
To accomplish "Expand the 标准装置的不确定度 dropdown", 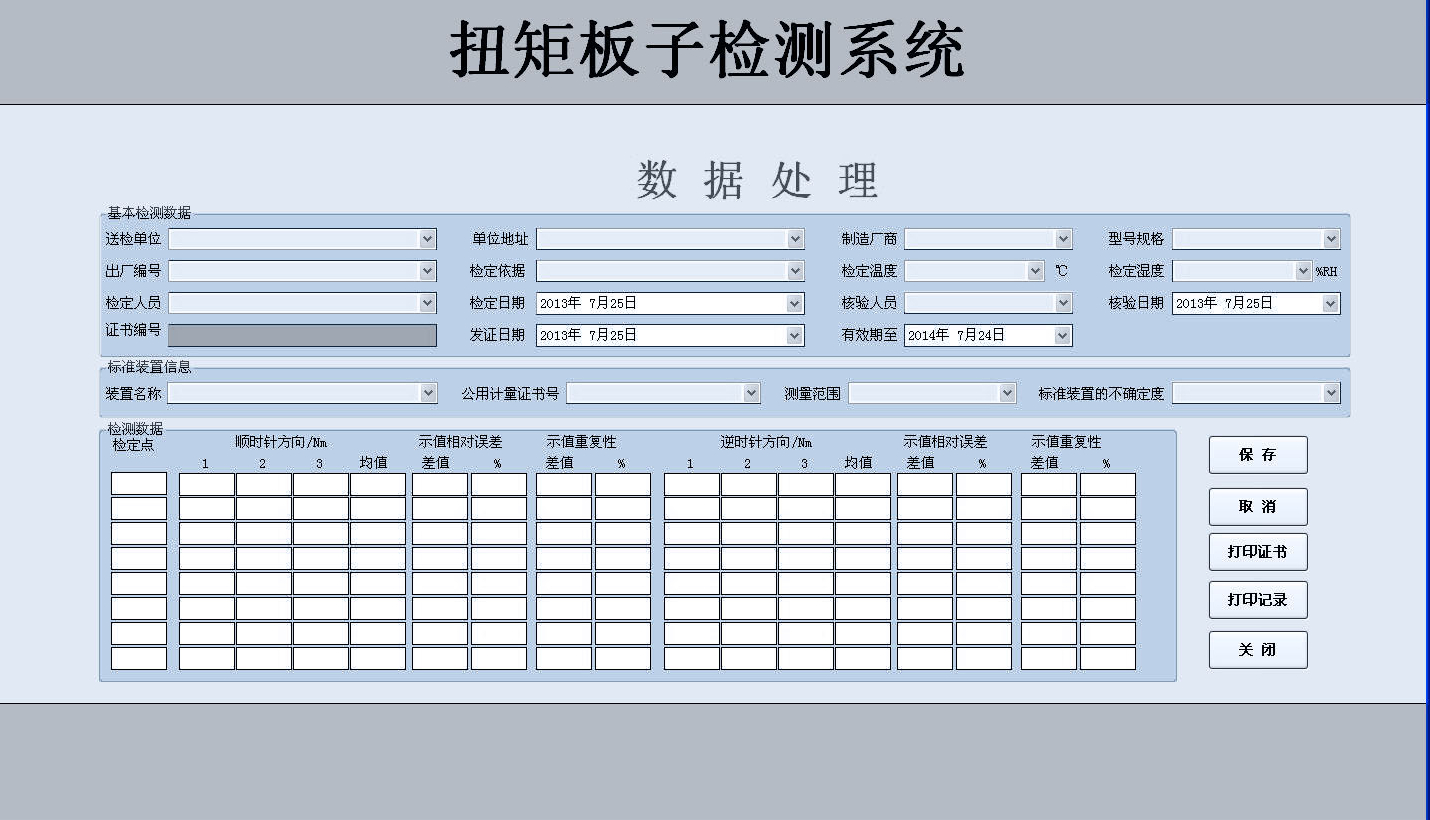I will 1331,393.
